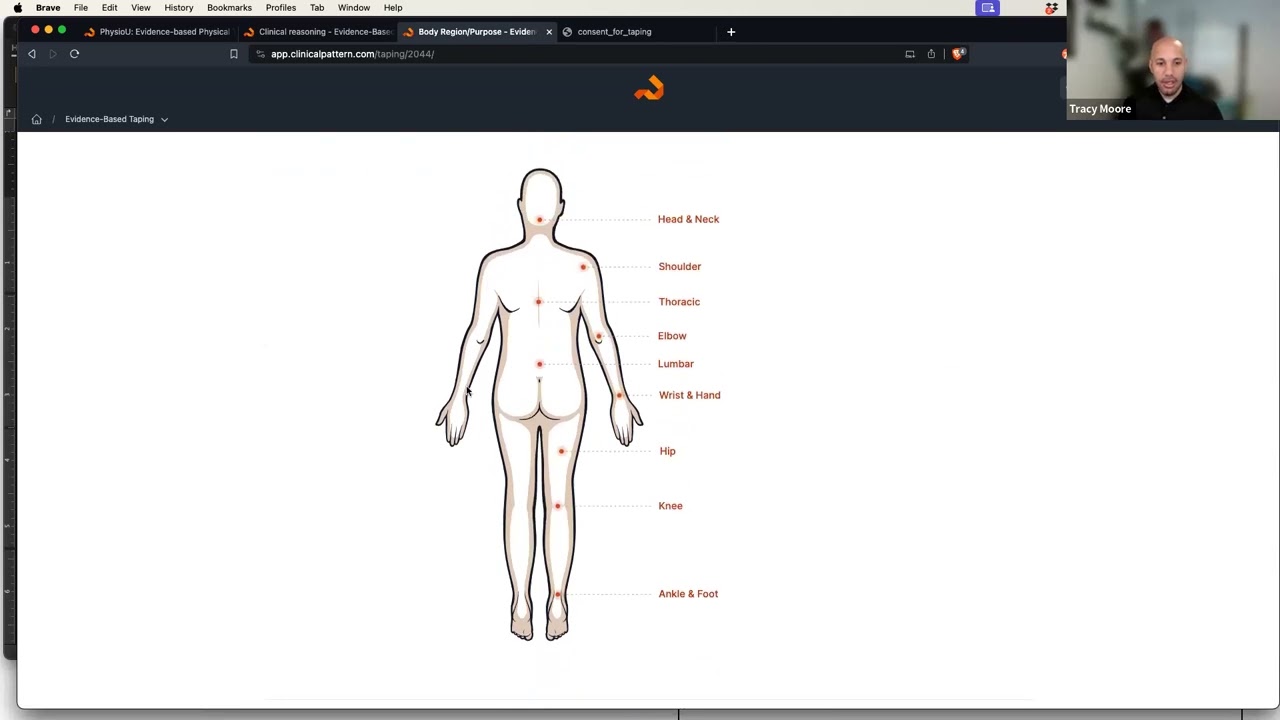Open the Brave Shields panel

(x=957, y=54)
